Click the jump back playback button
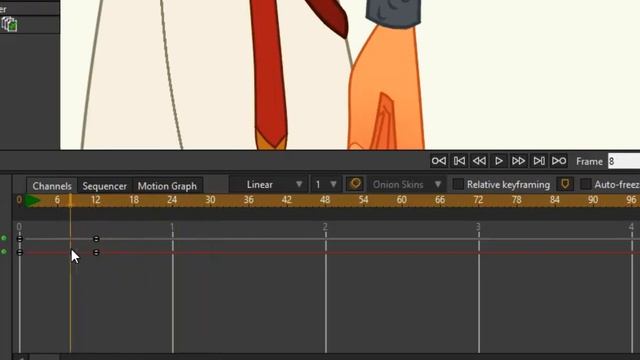This screenshot has width=640, height=360. 479,161
